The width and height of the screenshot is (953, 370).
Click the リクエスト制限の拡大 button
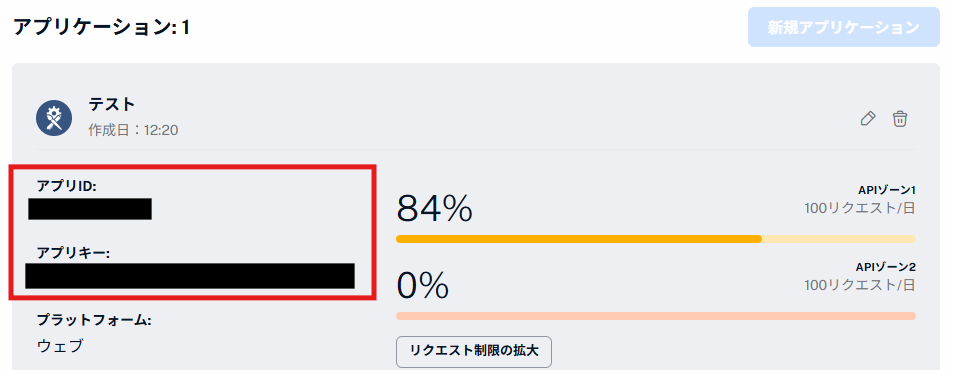(474, 352)
